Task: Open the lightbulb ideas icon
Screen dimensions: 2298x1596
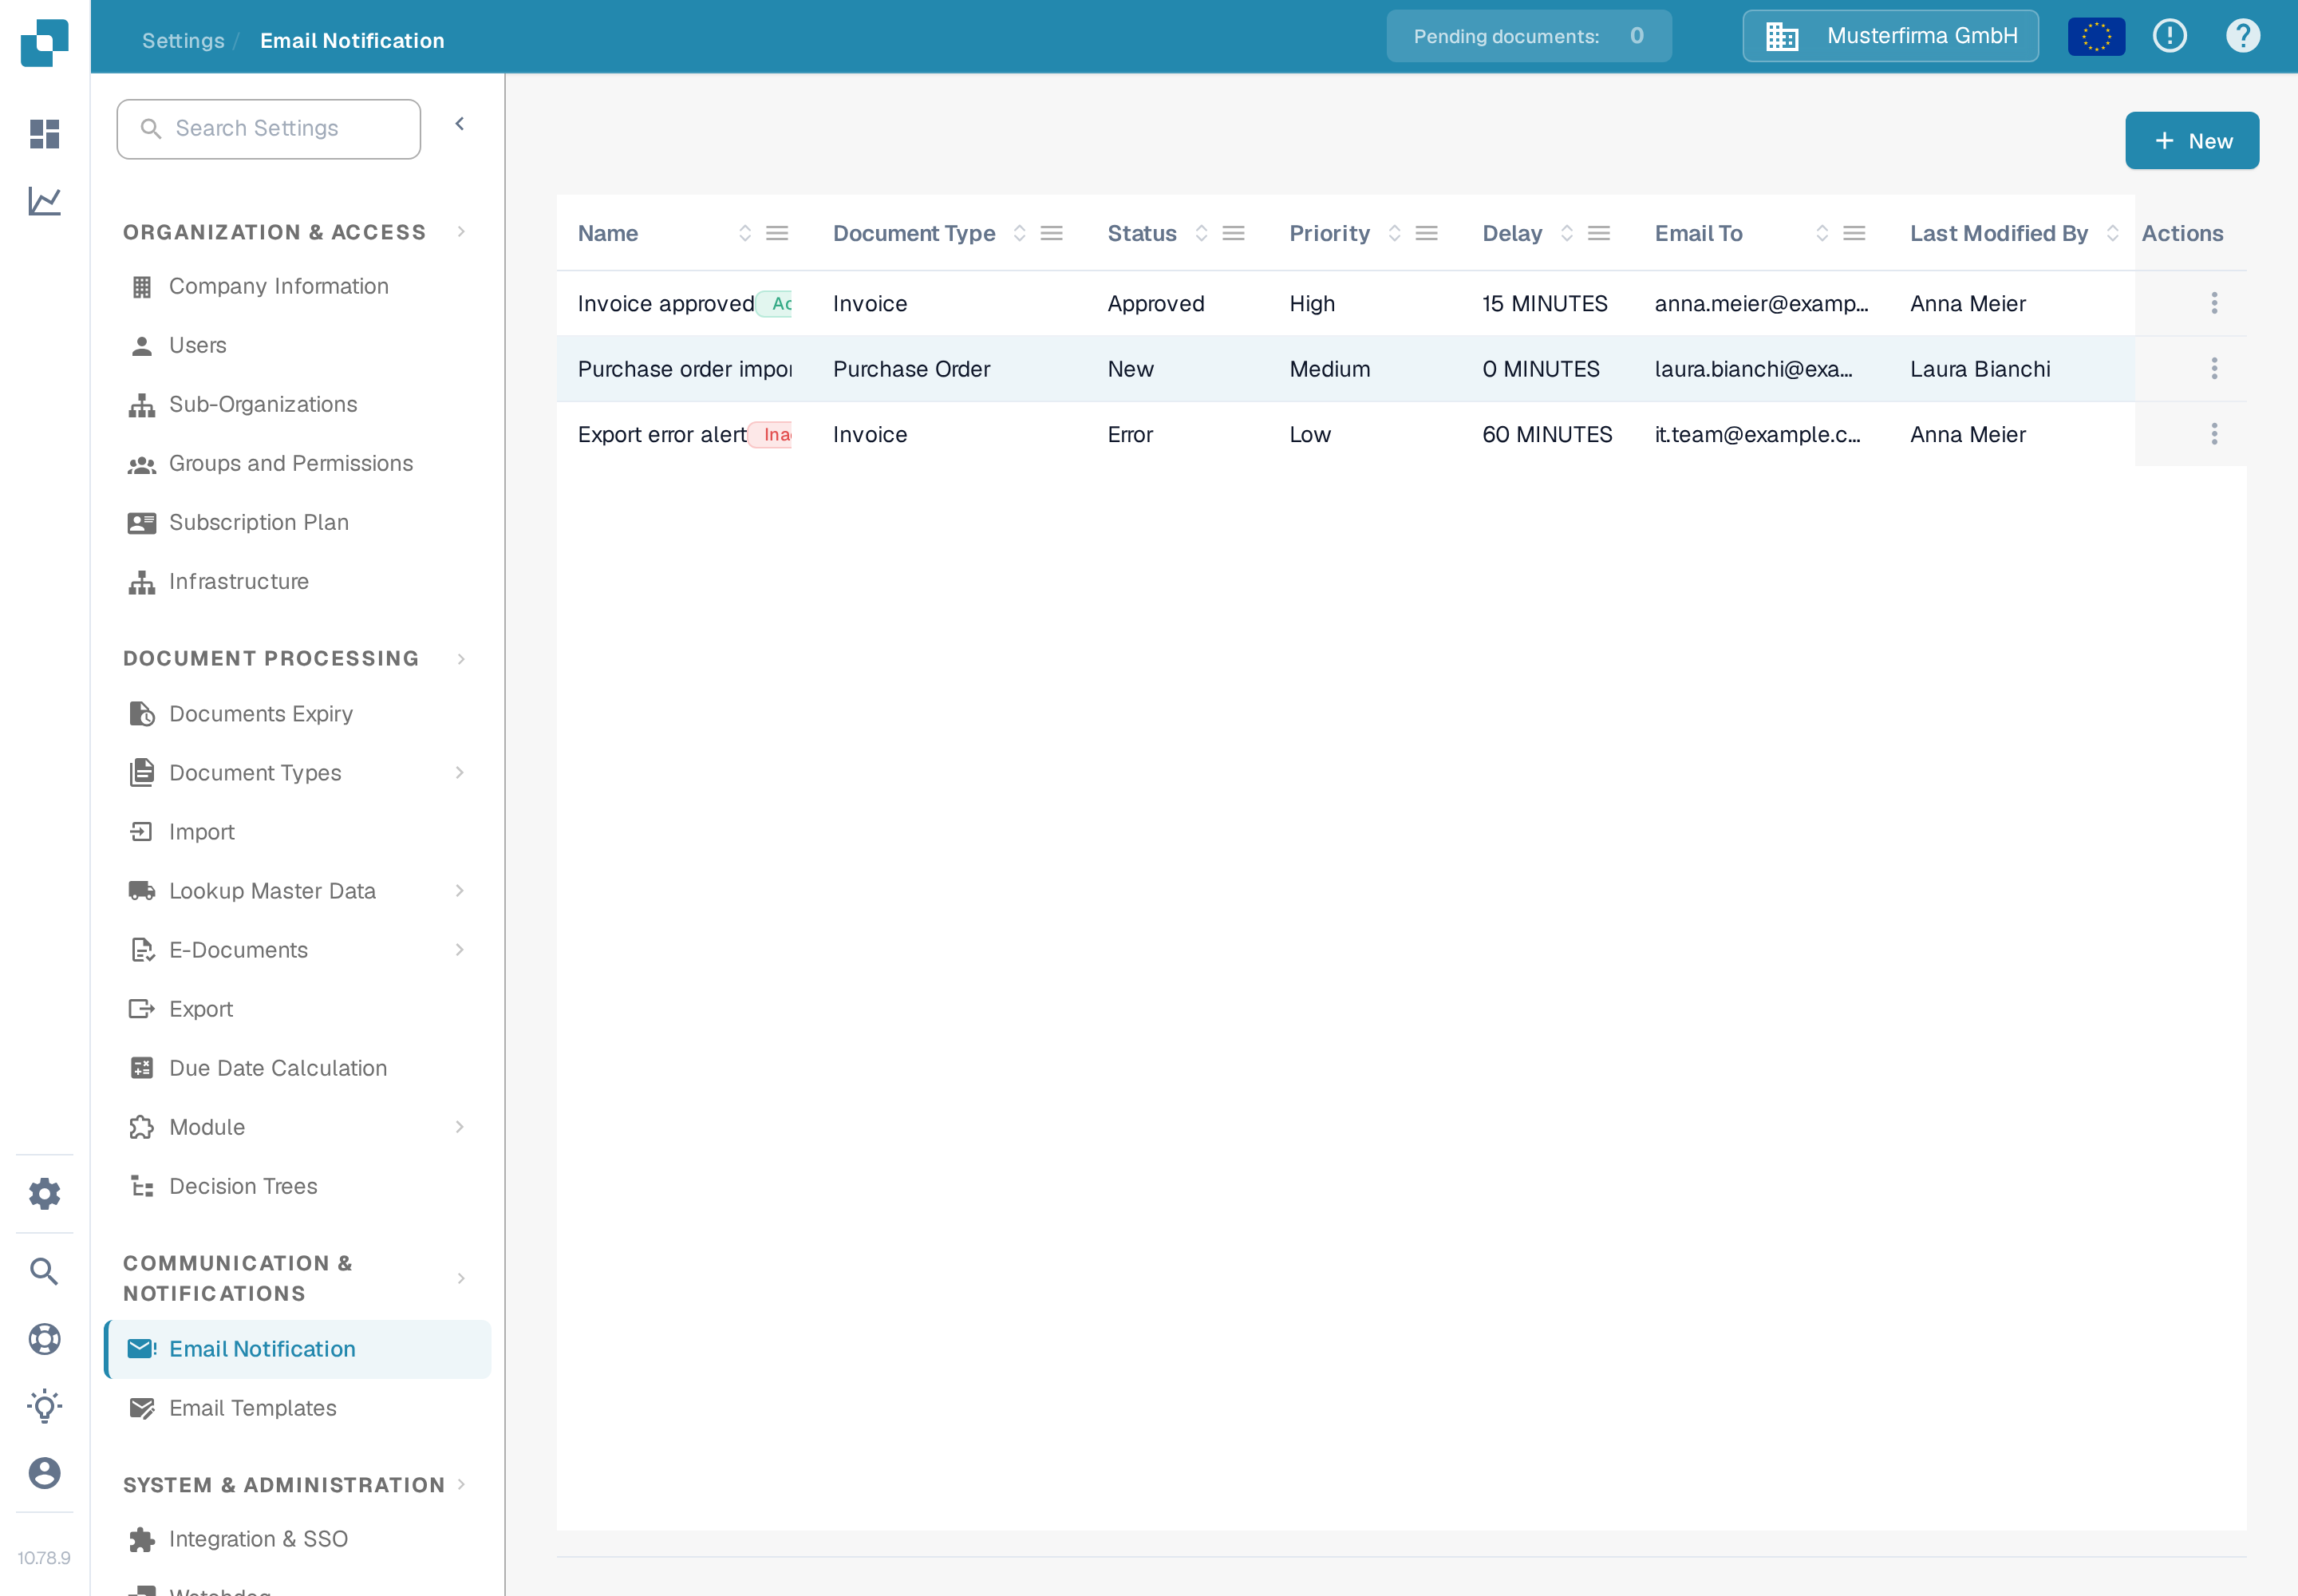Action: [x=44, y=1405]
